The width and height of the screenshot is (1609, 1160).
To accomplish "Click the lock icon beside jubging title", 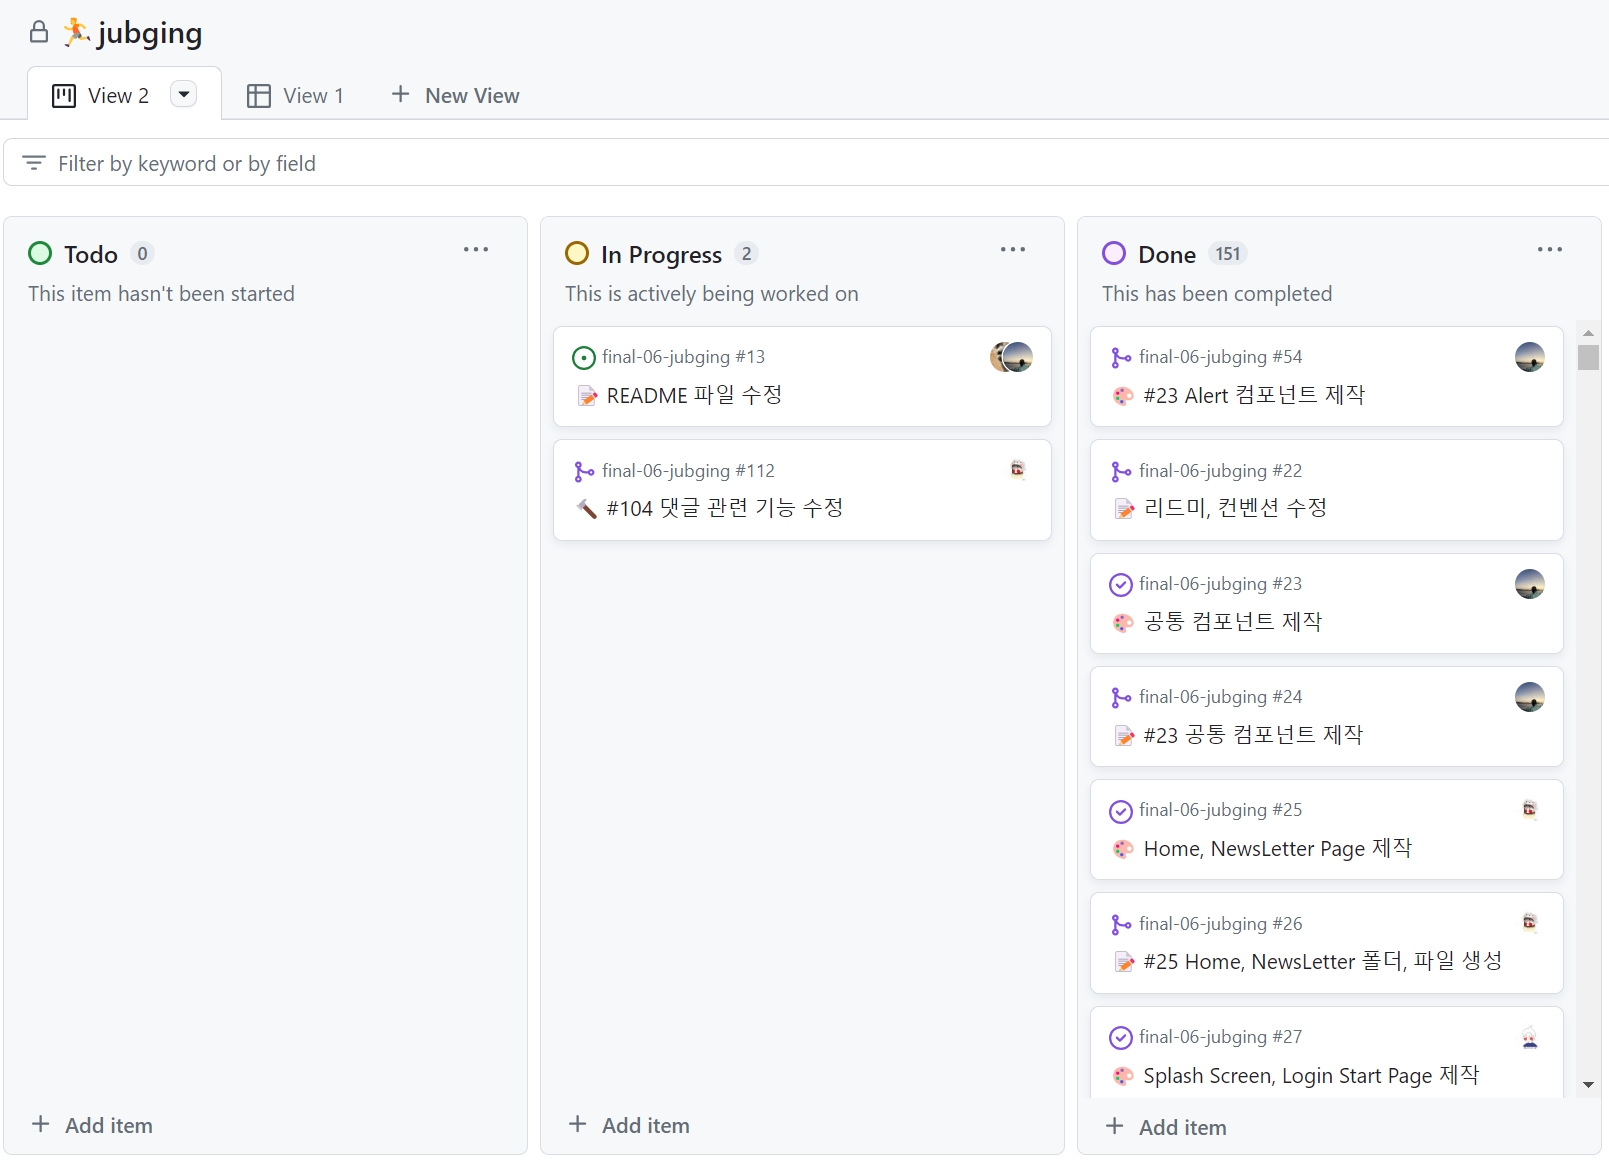I will (38, 31).
